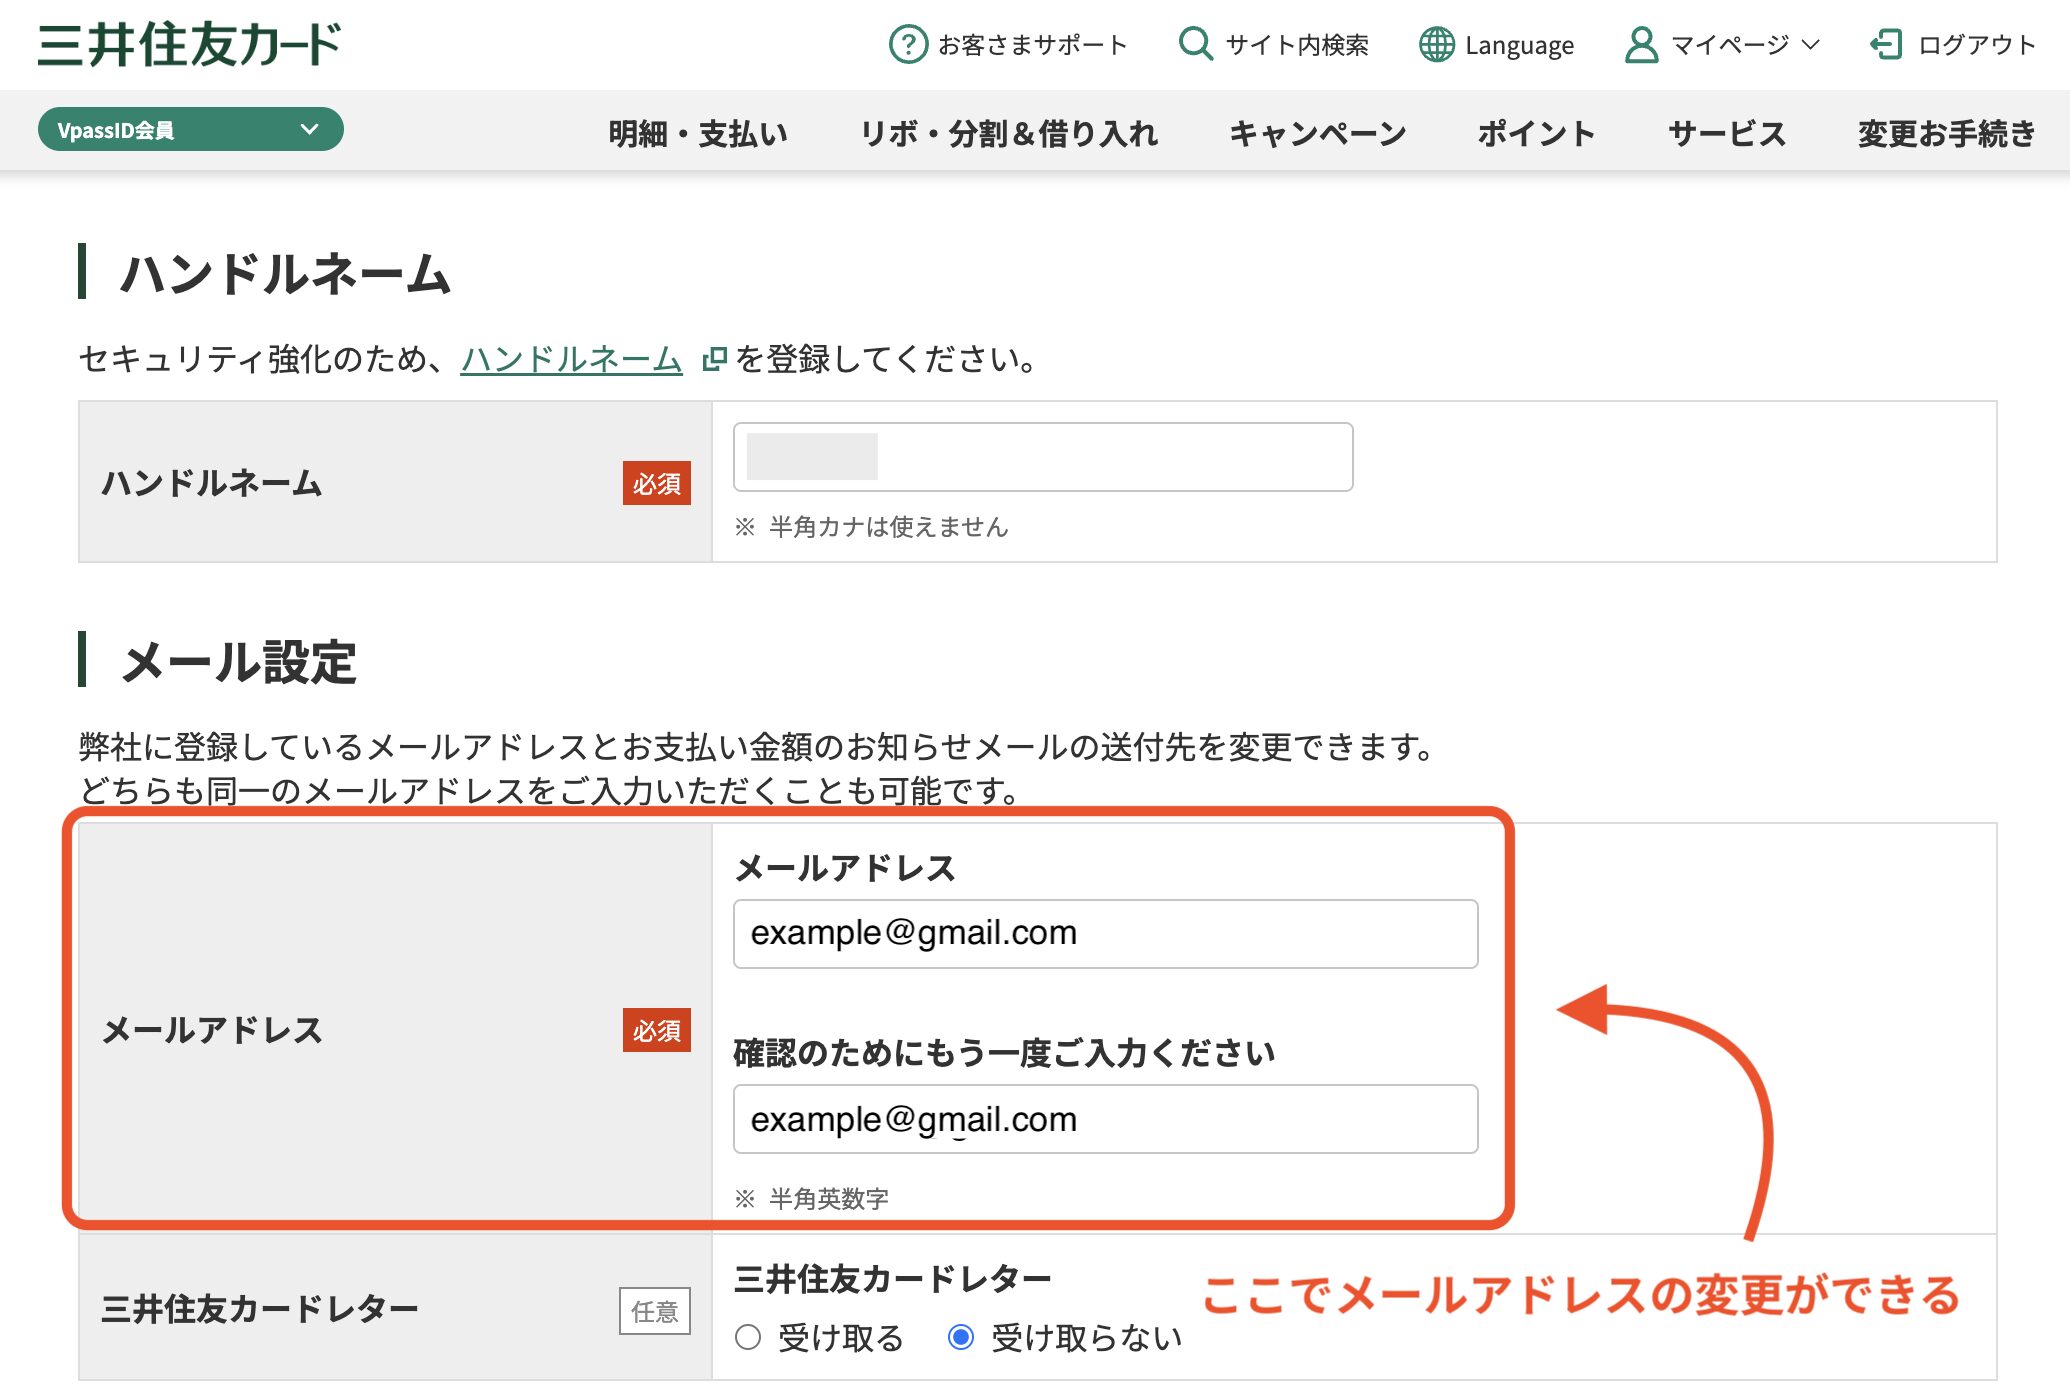This screenshot has width=2070, height=1396.
Task: Click the logout door icon
Action: pos(1885,45)
